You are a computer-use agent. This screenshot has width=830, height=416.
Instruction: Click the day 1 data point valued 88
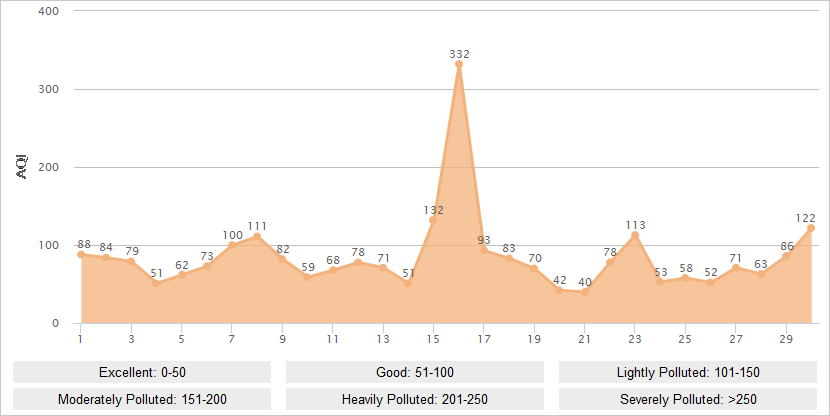click(x=80, y=255)
